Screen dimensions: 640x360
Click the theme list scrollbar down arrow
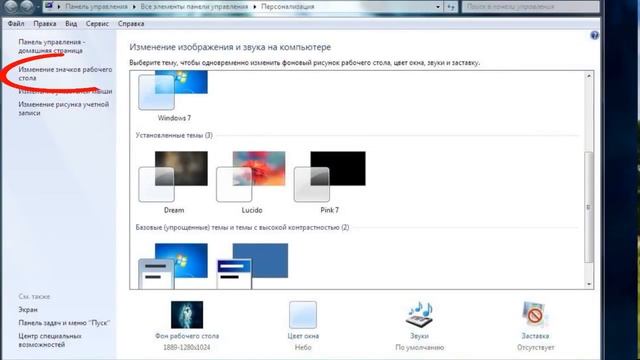tap(589, 284)
